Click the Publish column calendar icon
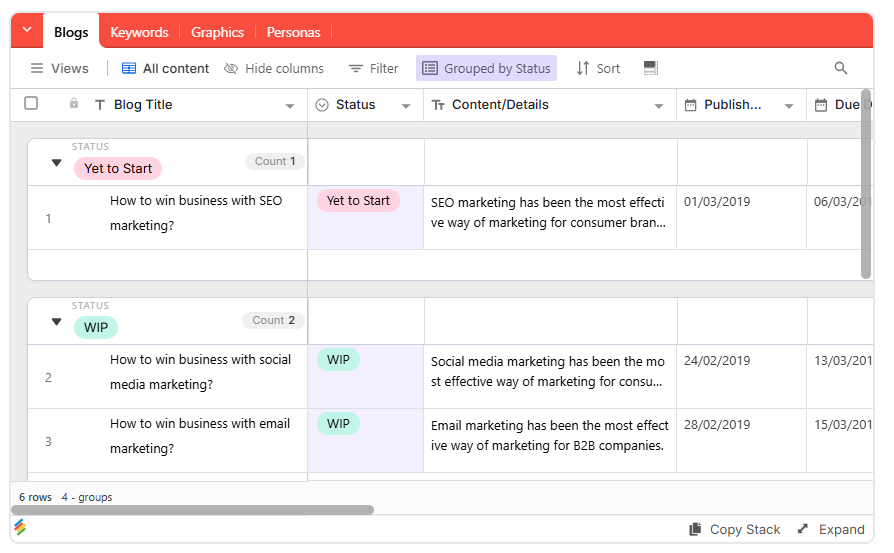 [690, 105]
